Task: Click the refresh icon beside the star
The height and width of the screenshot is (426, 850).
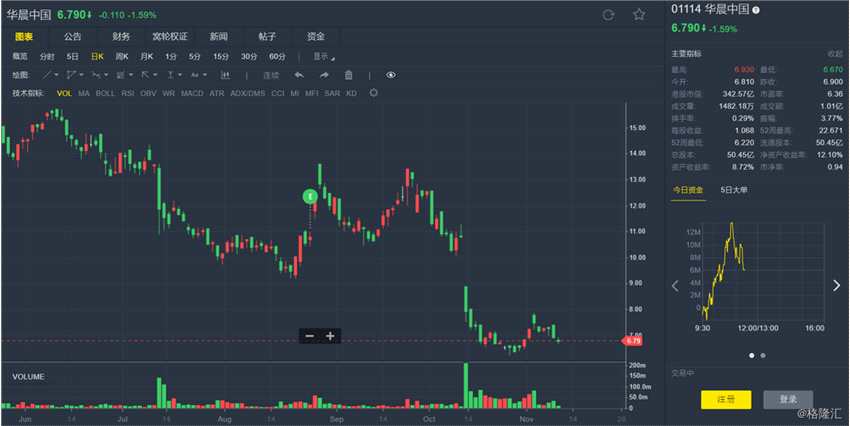Action: [x=608, y=15]
